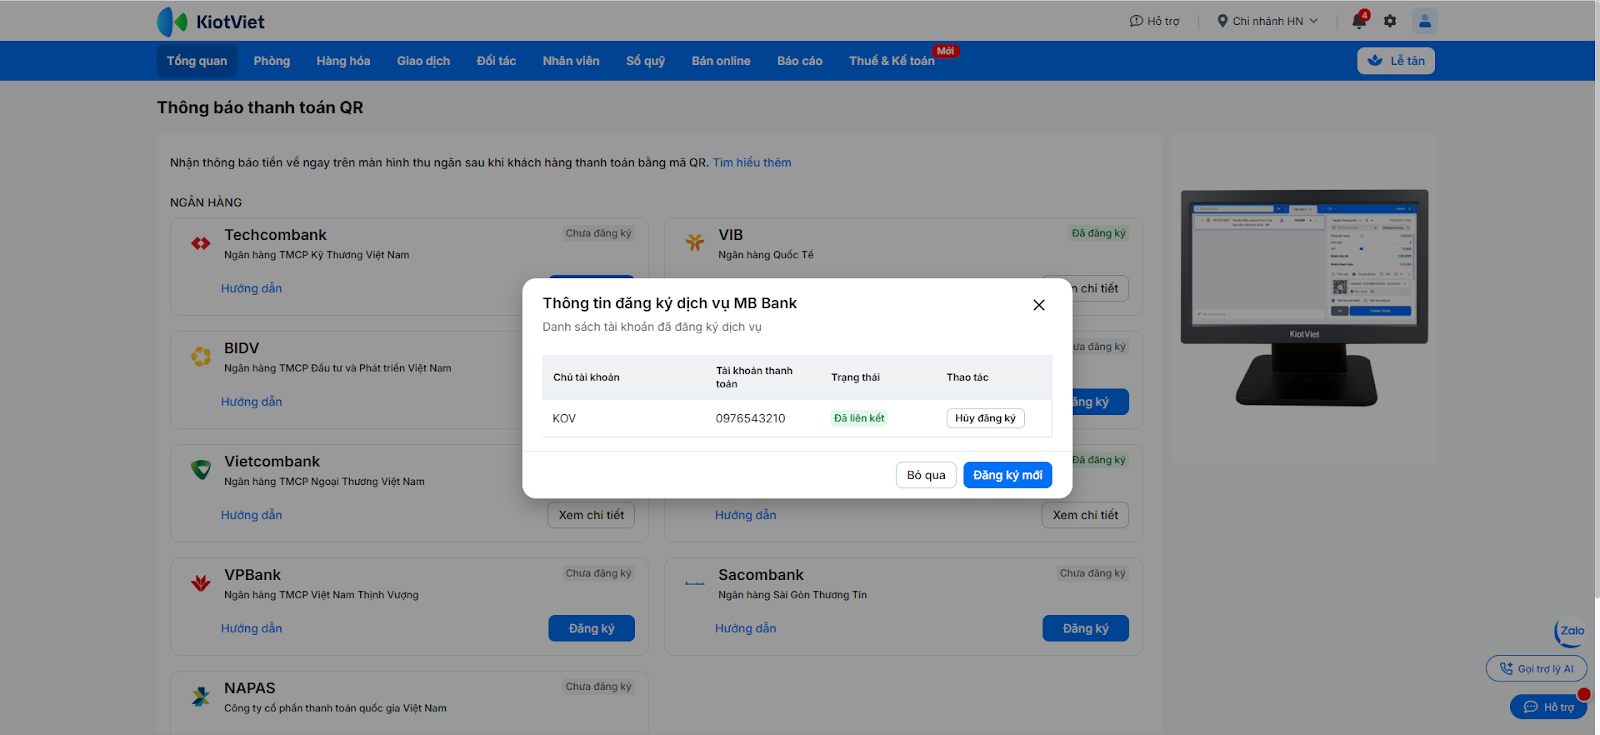Click the account holder cell KOV
The image size is (1600, 735).
[564, 418]
